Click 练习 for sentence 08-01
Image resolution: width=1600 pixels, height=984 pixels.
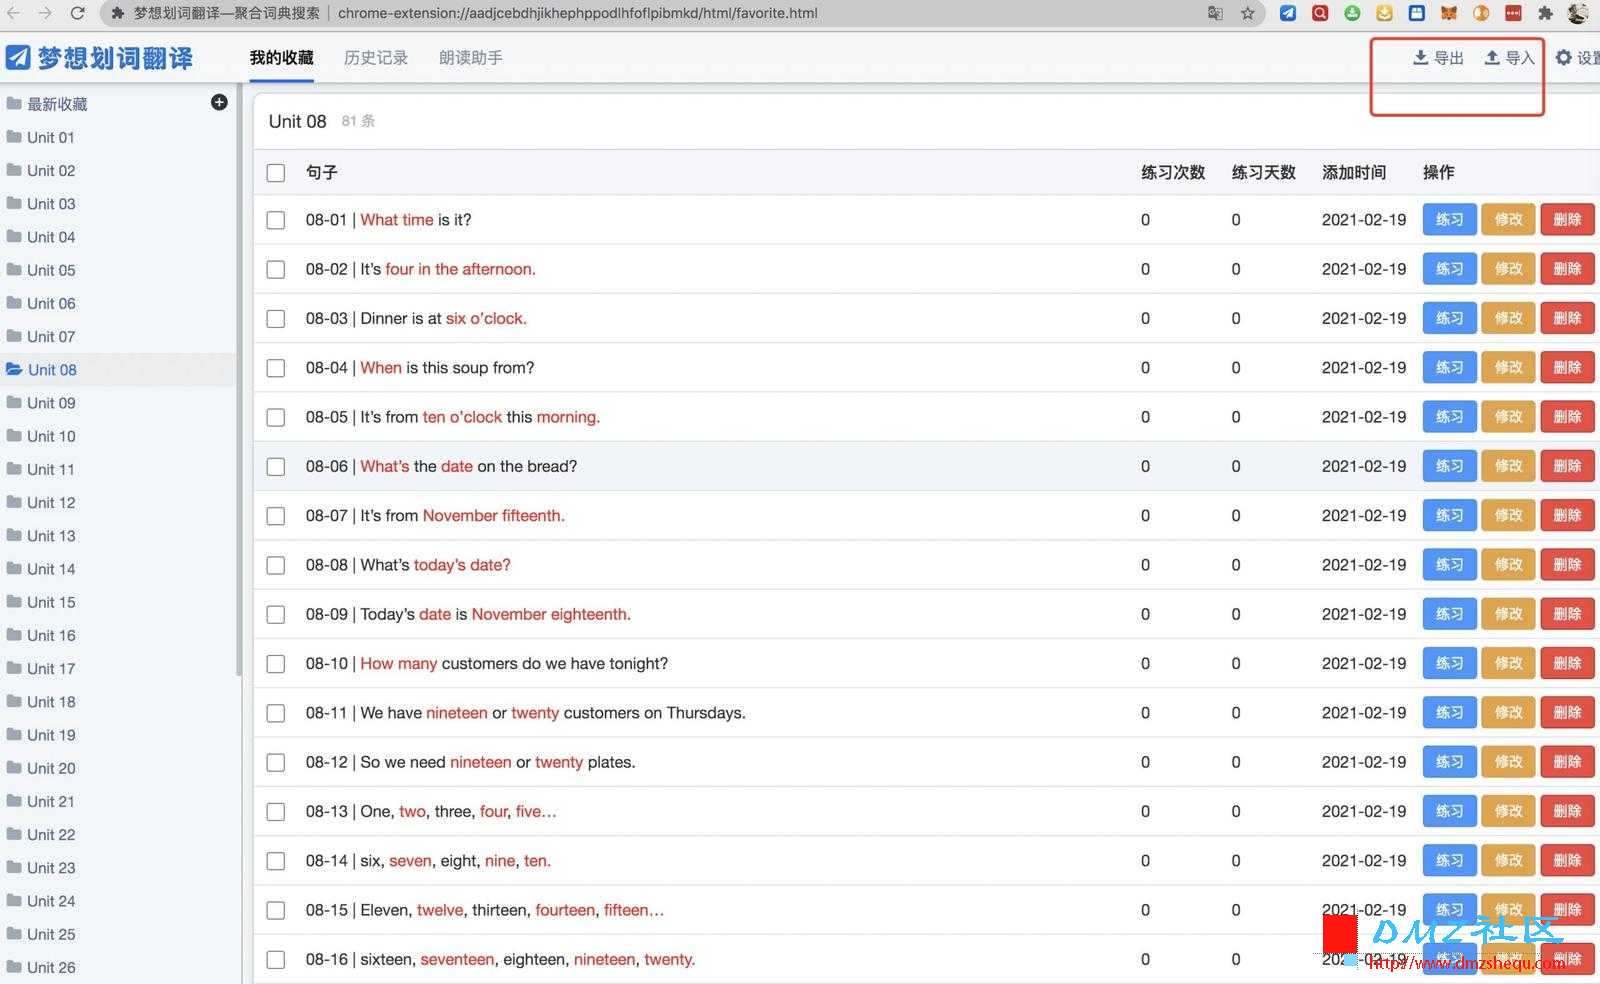1449,219
